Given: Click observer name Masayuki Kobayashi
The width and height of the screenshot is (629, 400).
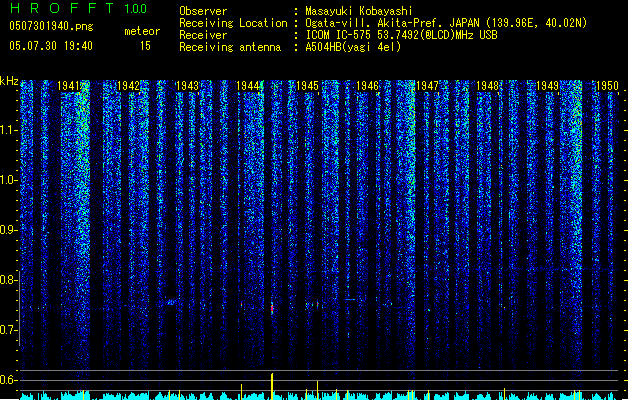Looking at the screenshot, I should (x=359, y=11).
